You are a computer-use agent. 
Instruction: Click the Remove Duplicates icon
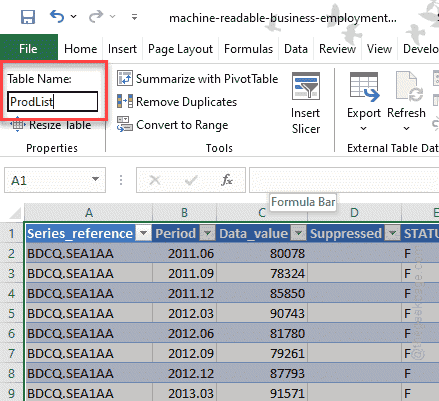[x=125, y=101]
